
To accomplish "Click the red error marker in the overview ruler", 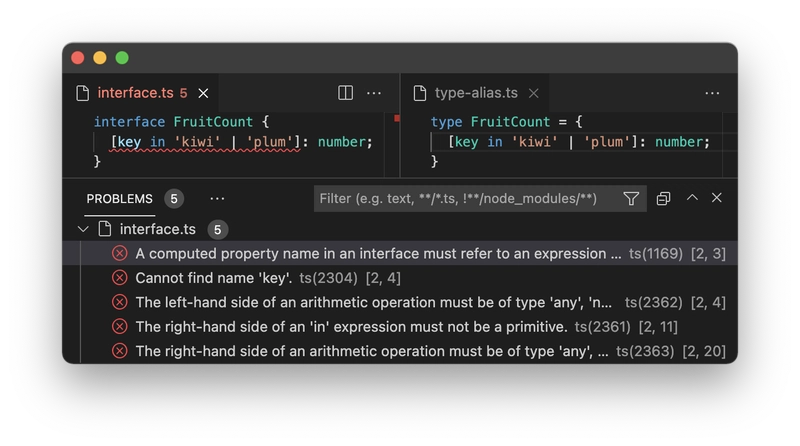I will point(396,118).
